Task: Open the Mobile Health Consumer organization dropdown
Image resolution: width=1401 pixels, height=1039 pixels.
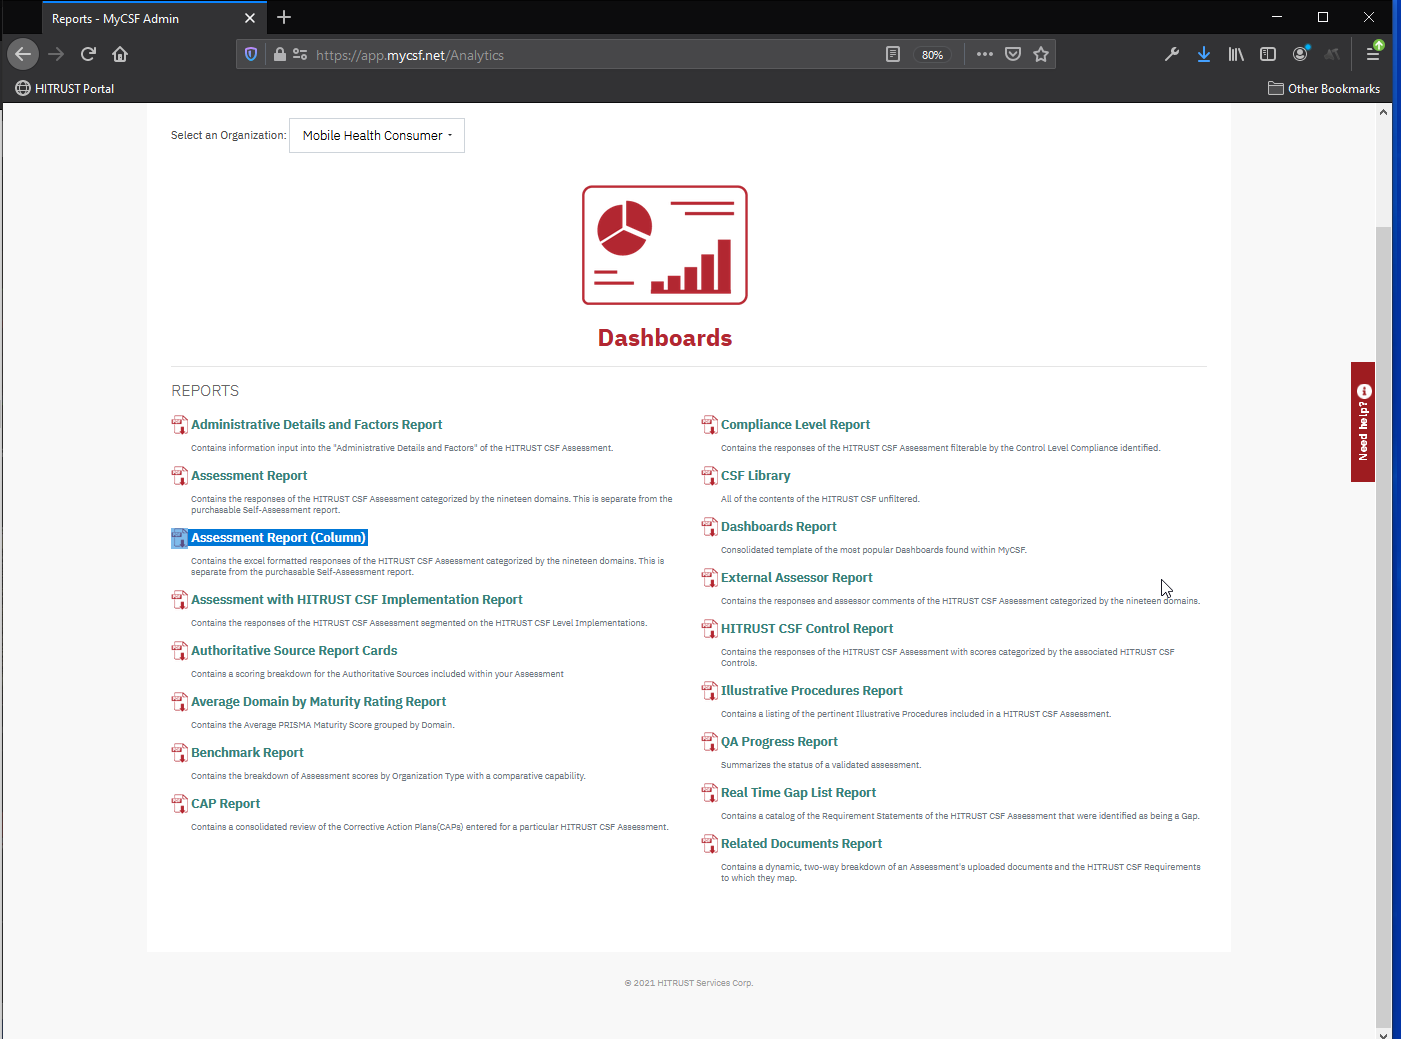Action: point(377,136)
